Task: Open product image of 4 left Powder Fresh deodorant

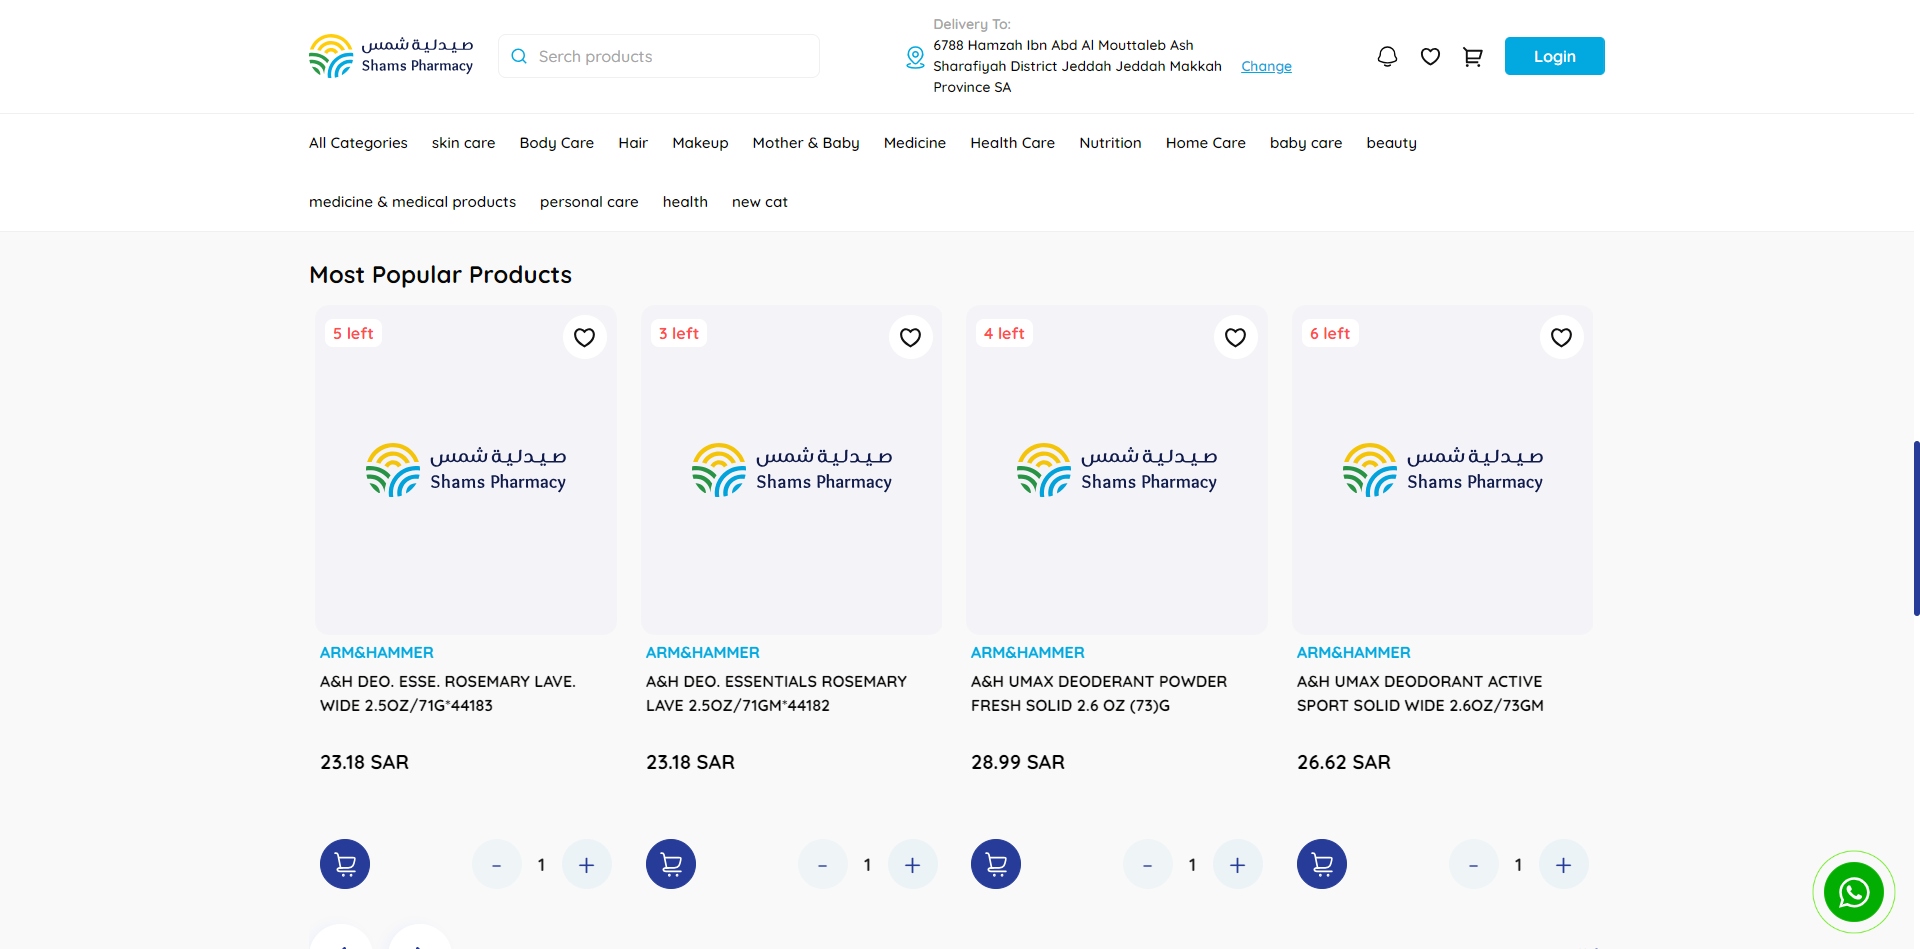Action: [1117, 470]
